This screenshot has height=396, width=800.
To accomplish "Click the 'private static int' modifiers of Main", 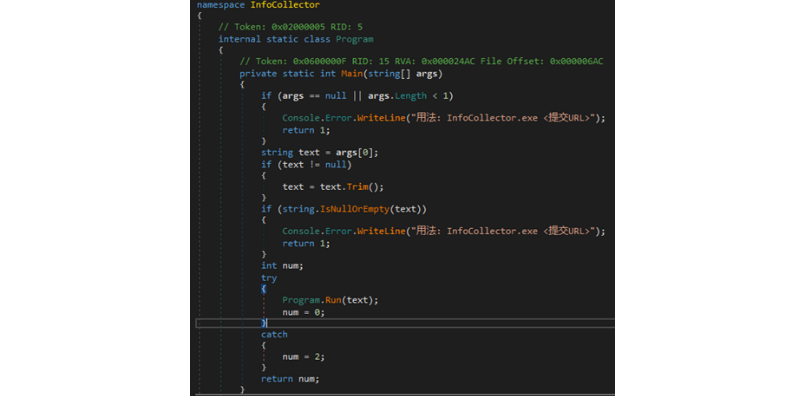I will 288,73.
